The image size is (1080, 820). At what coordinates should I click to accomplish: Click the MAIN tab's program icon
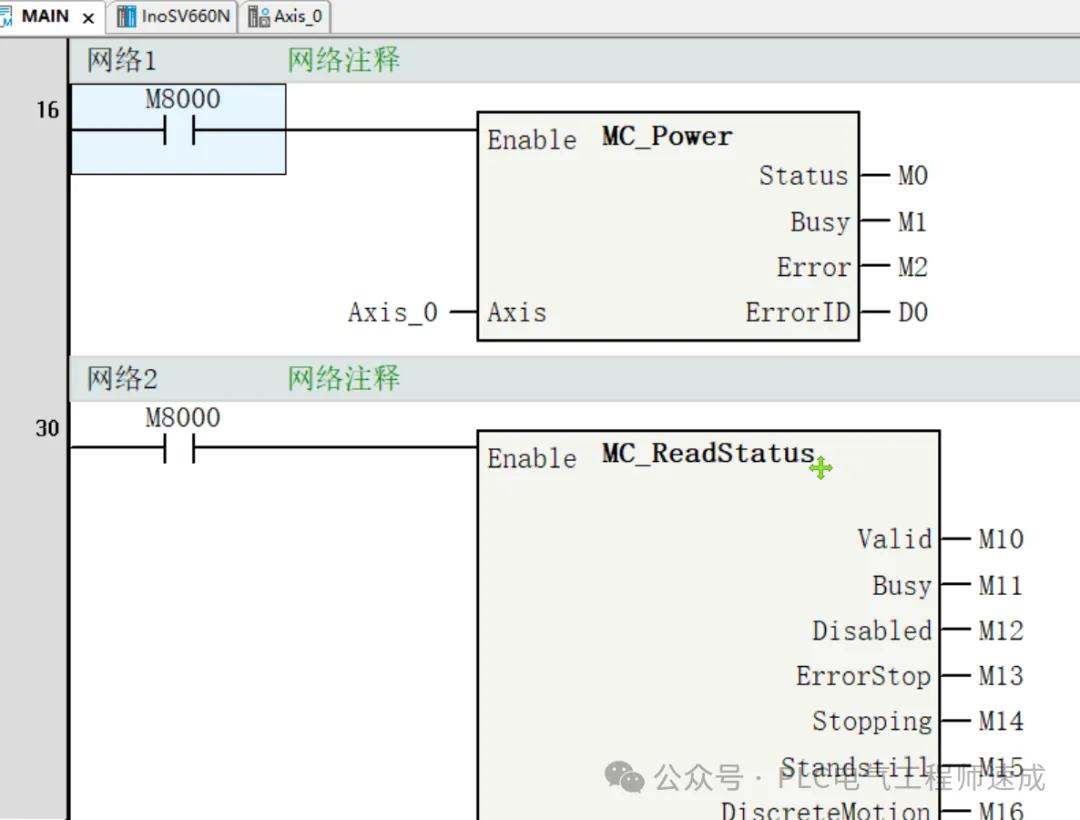coord(6,17)
